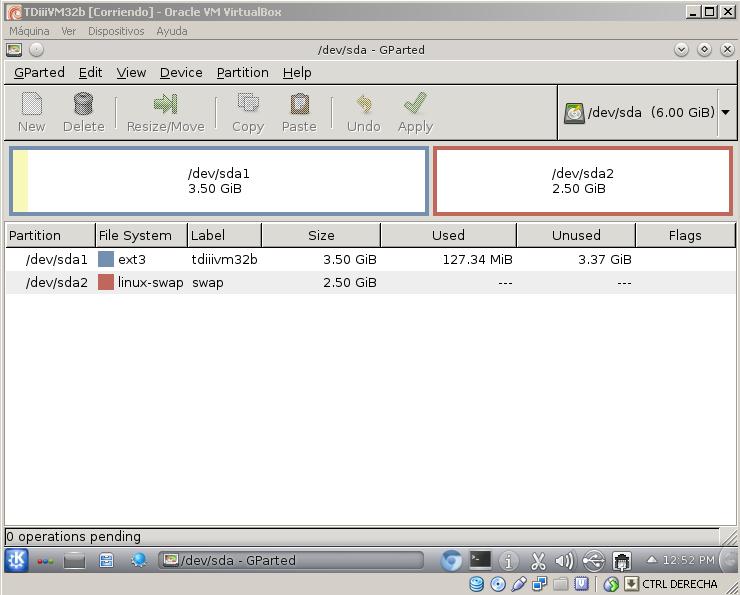
Task: Expand hidden system tray icons arrow
Action: coord(651,560)
